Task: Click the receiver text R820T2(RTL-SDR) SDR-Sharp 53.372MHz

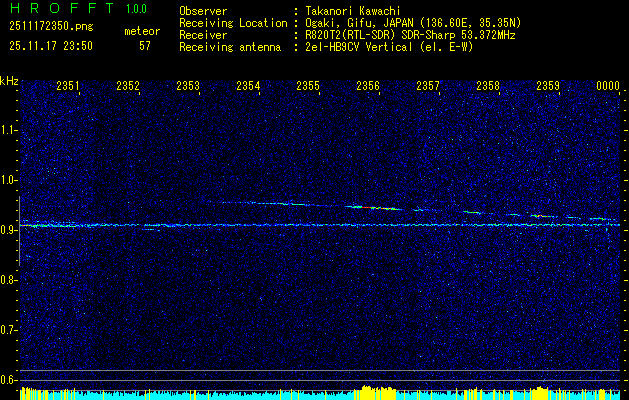Action: (x=410, y=35)
